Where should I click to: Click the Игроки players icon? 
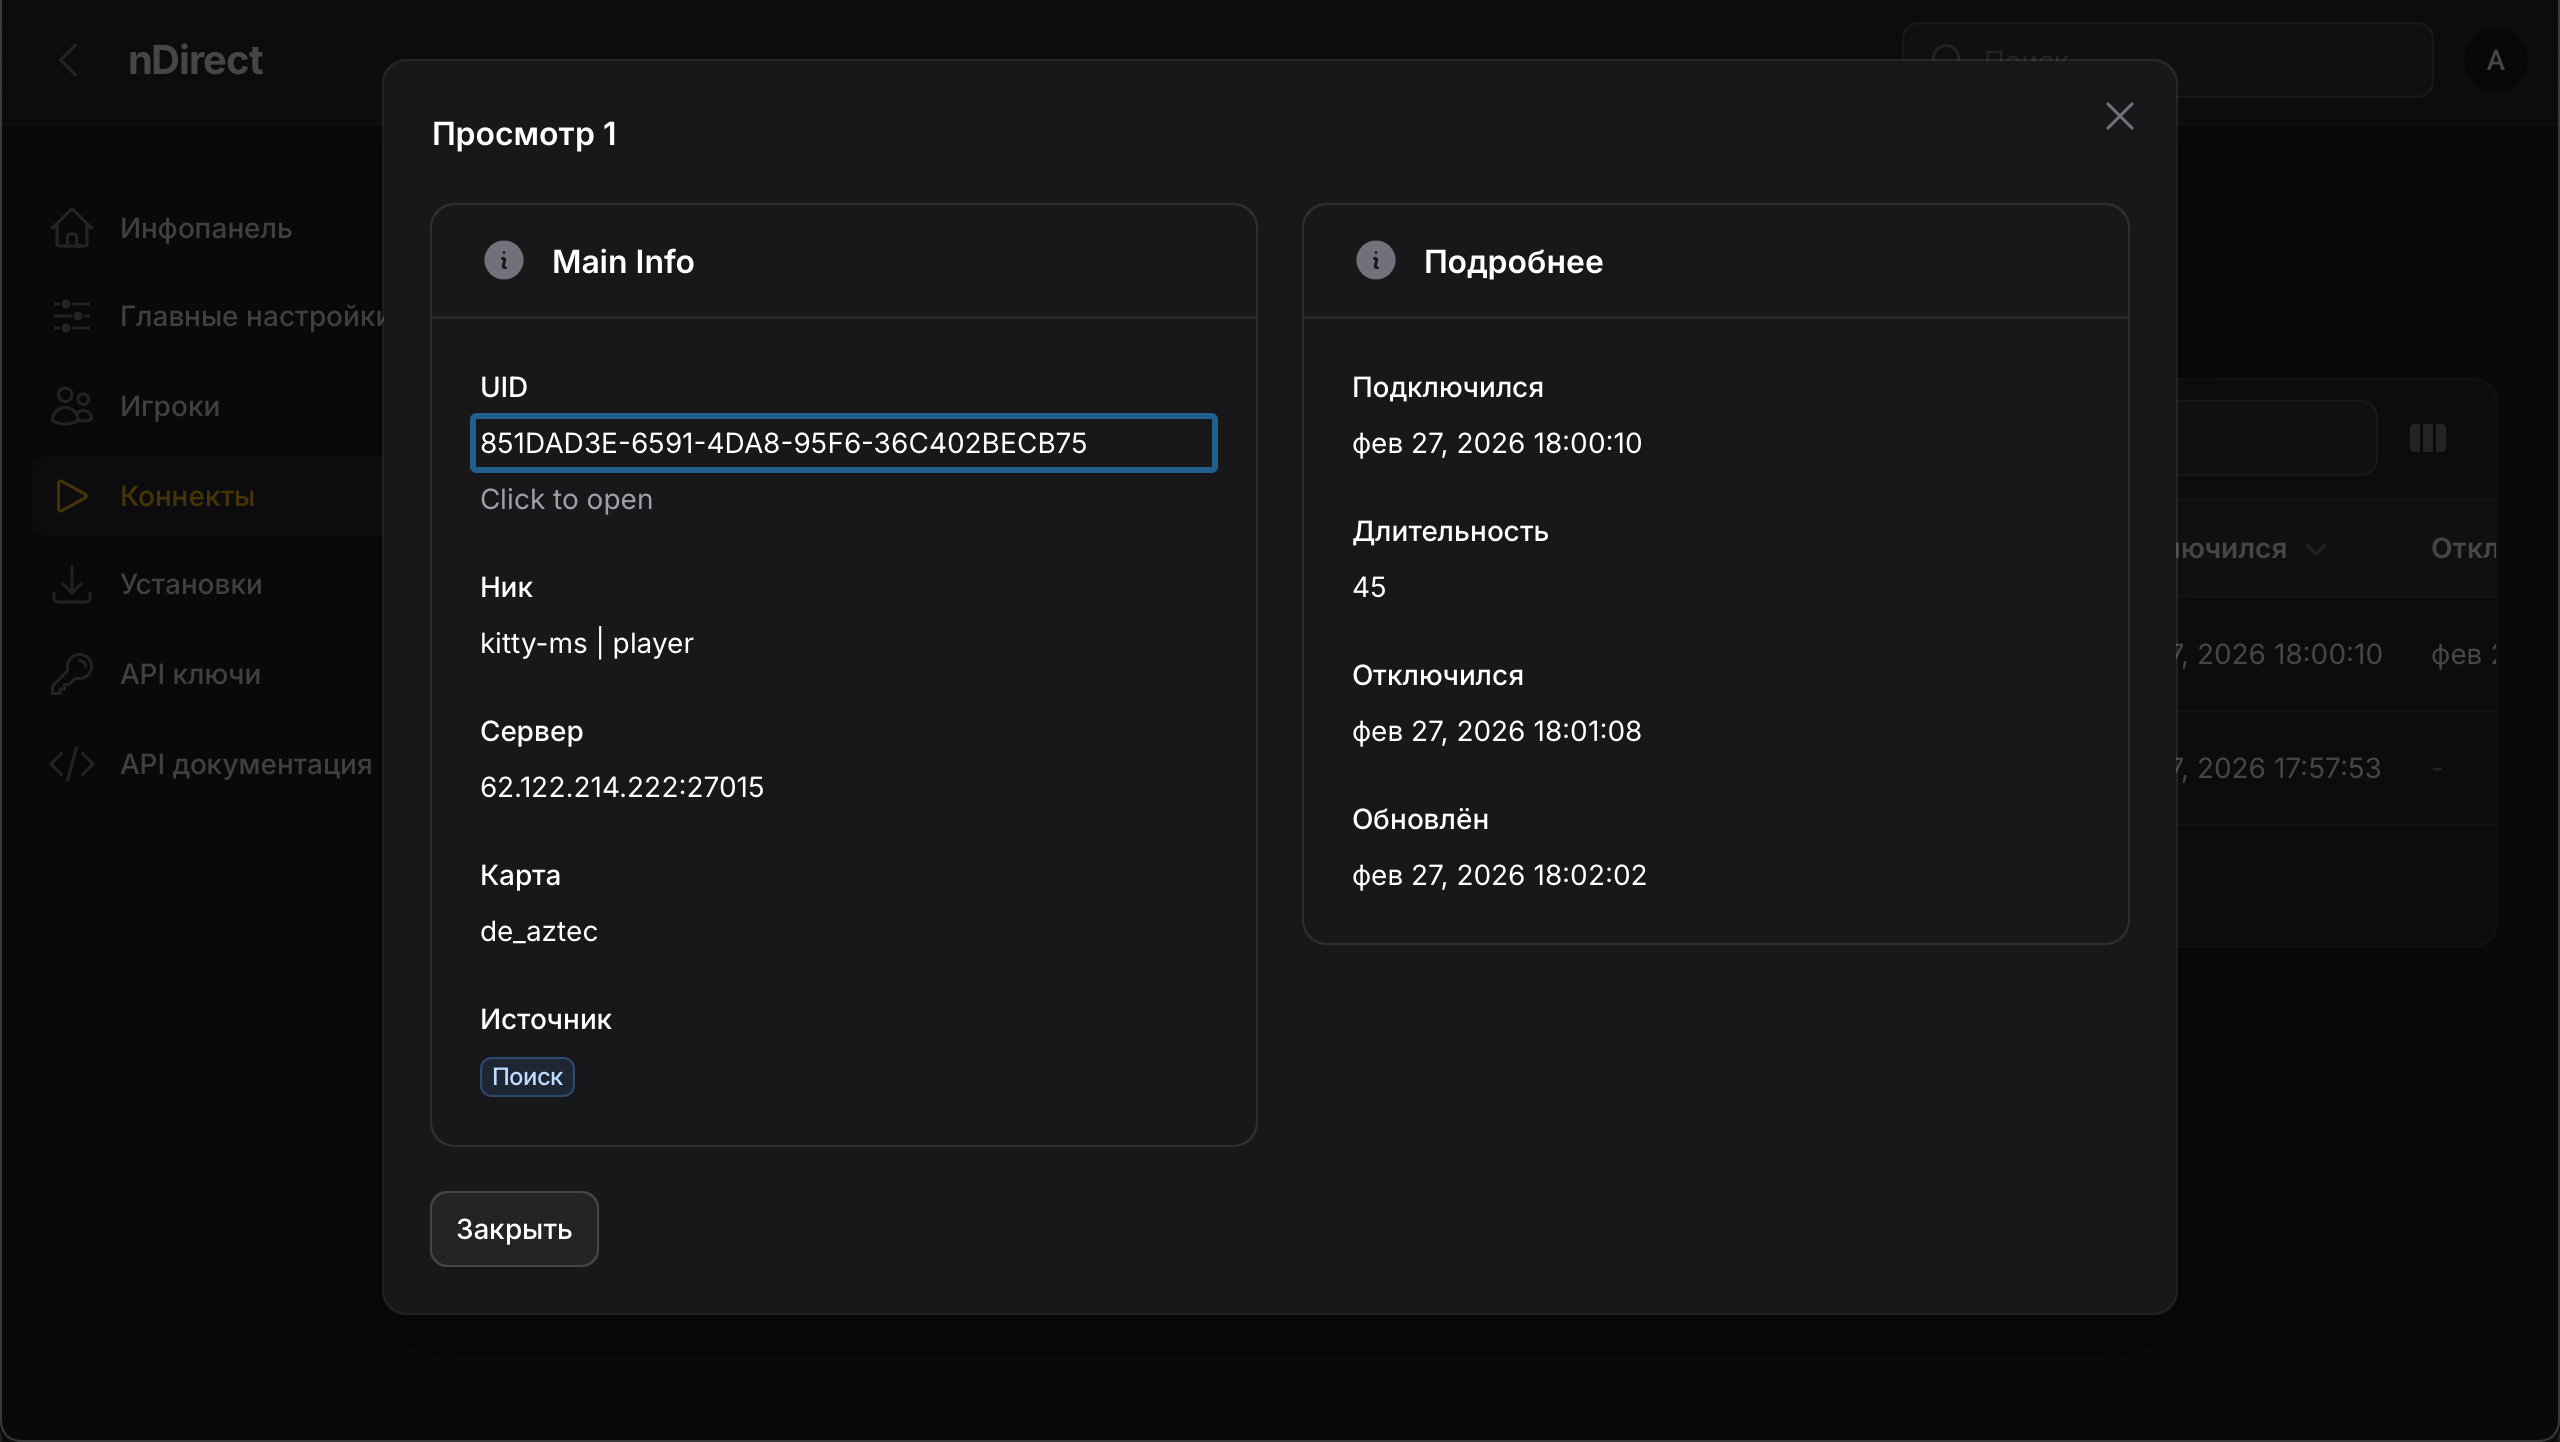[71, 405]
